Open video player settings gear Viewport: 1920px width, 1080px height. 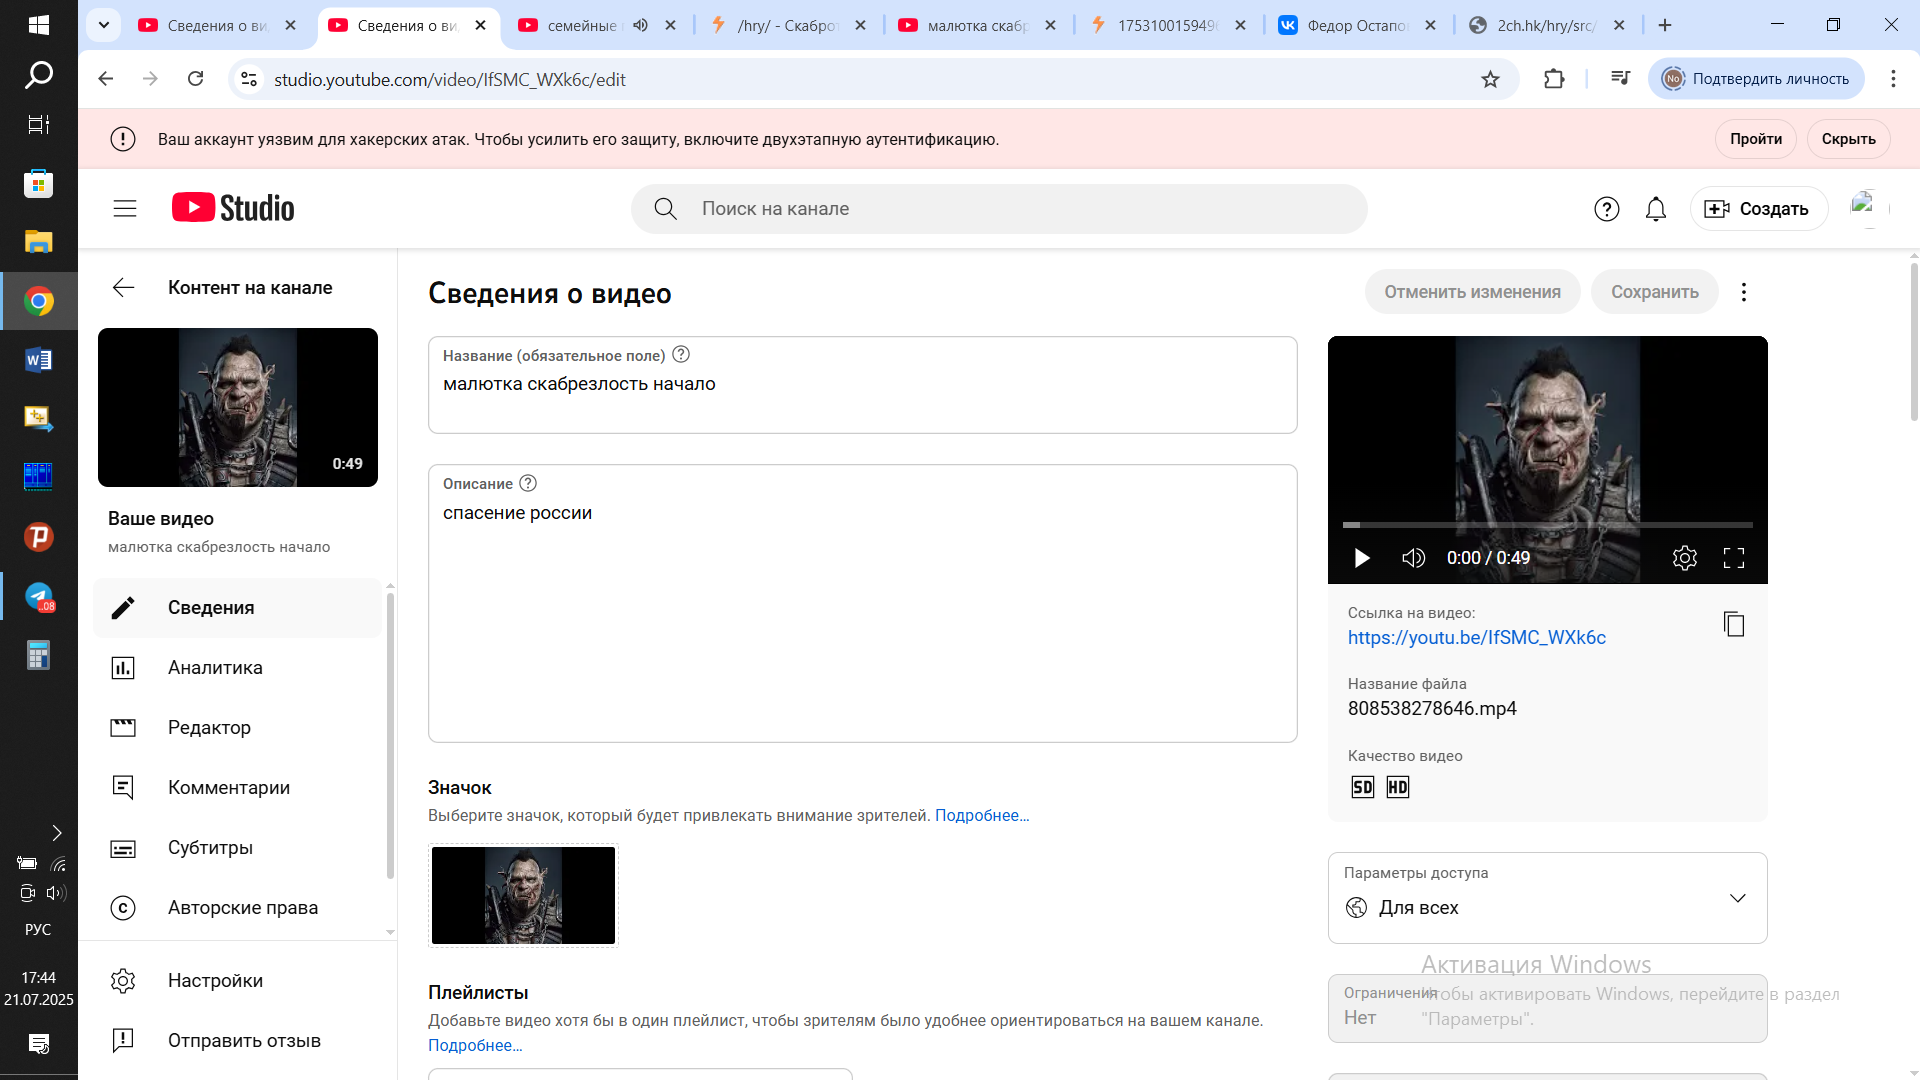(1685, 558)
